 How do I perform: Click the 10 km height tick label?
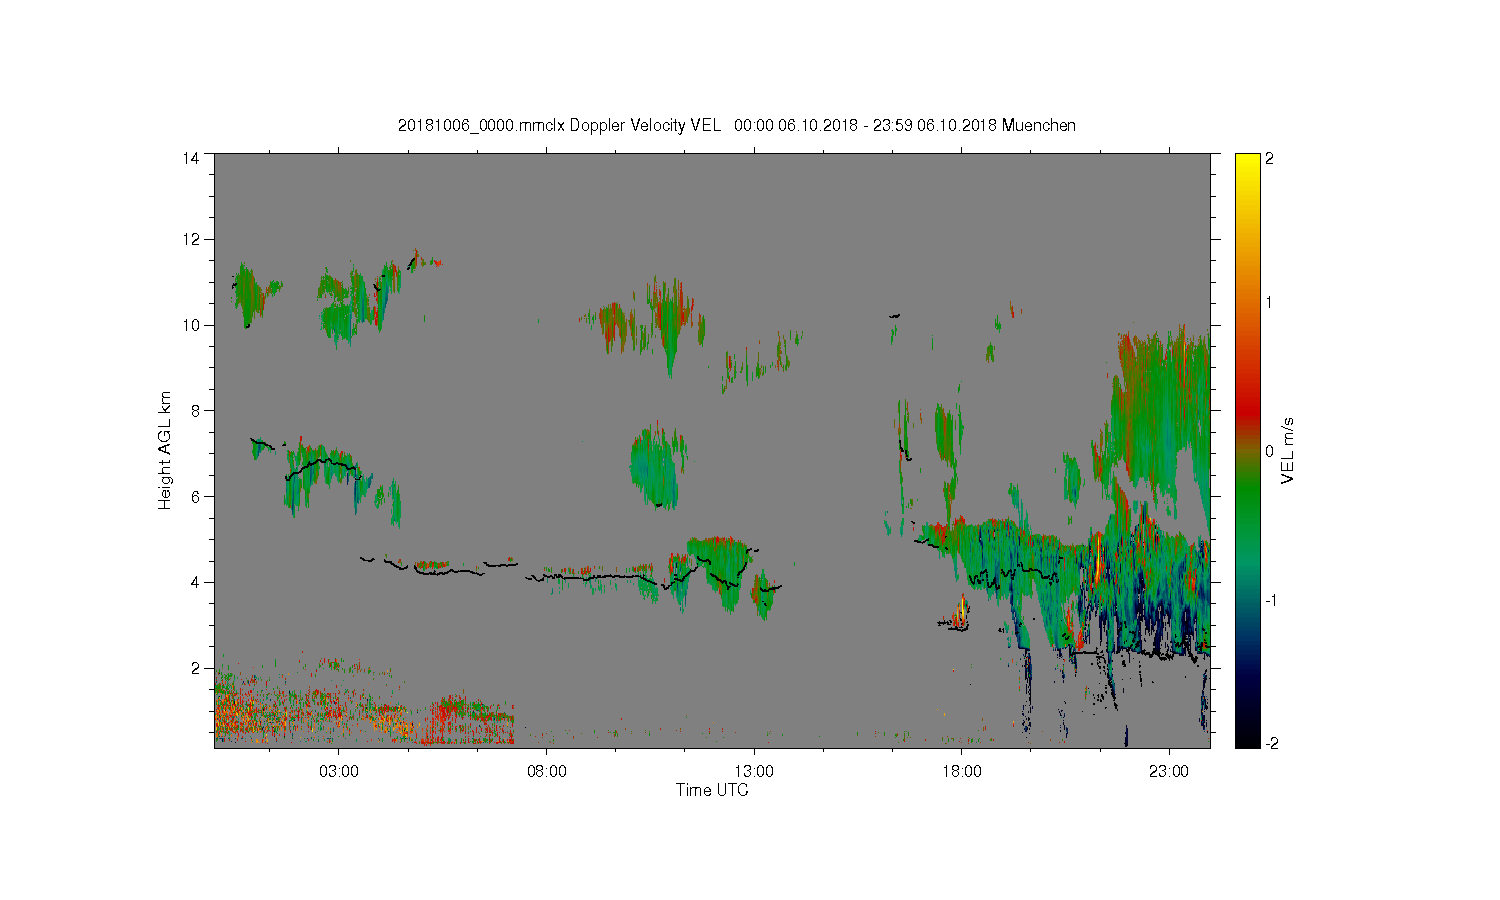(x=191, y=325)
